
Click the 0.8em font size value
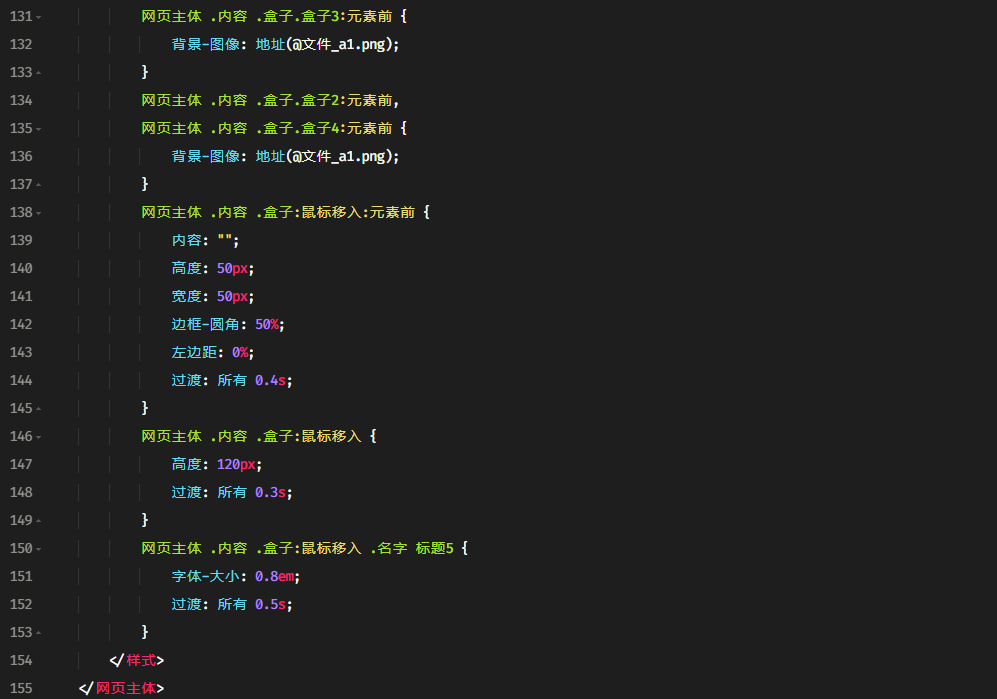point(274,576)
